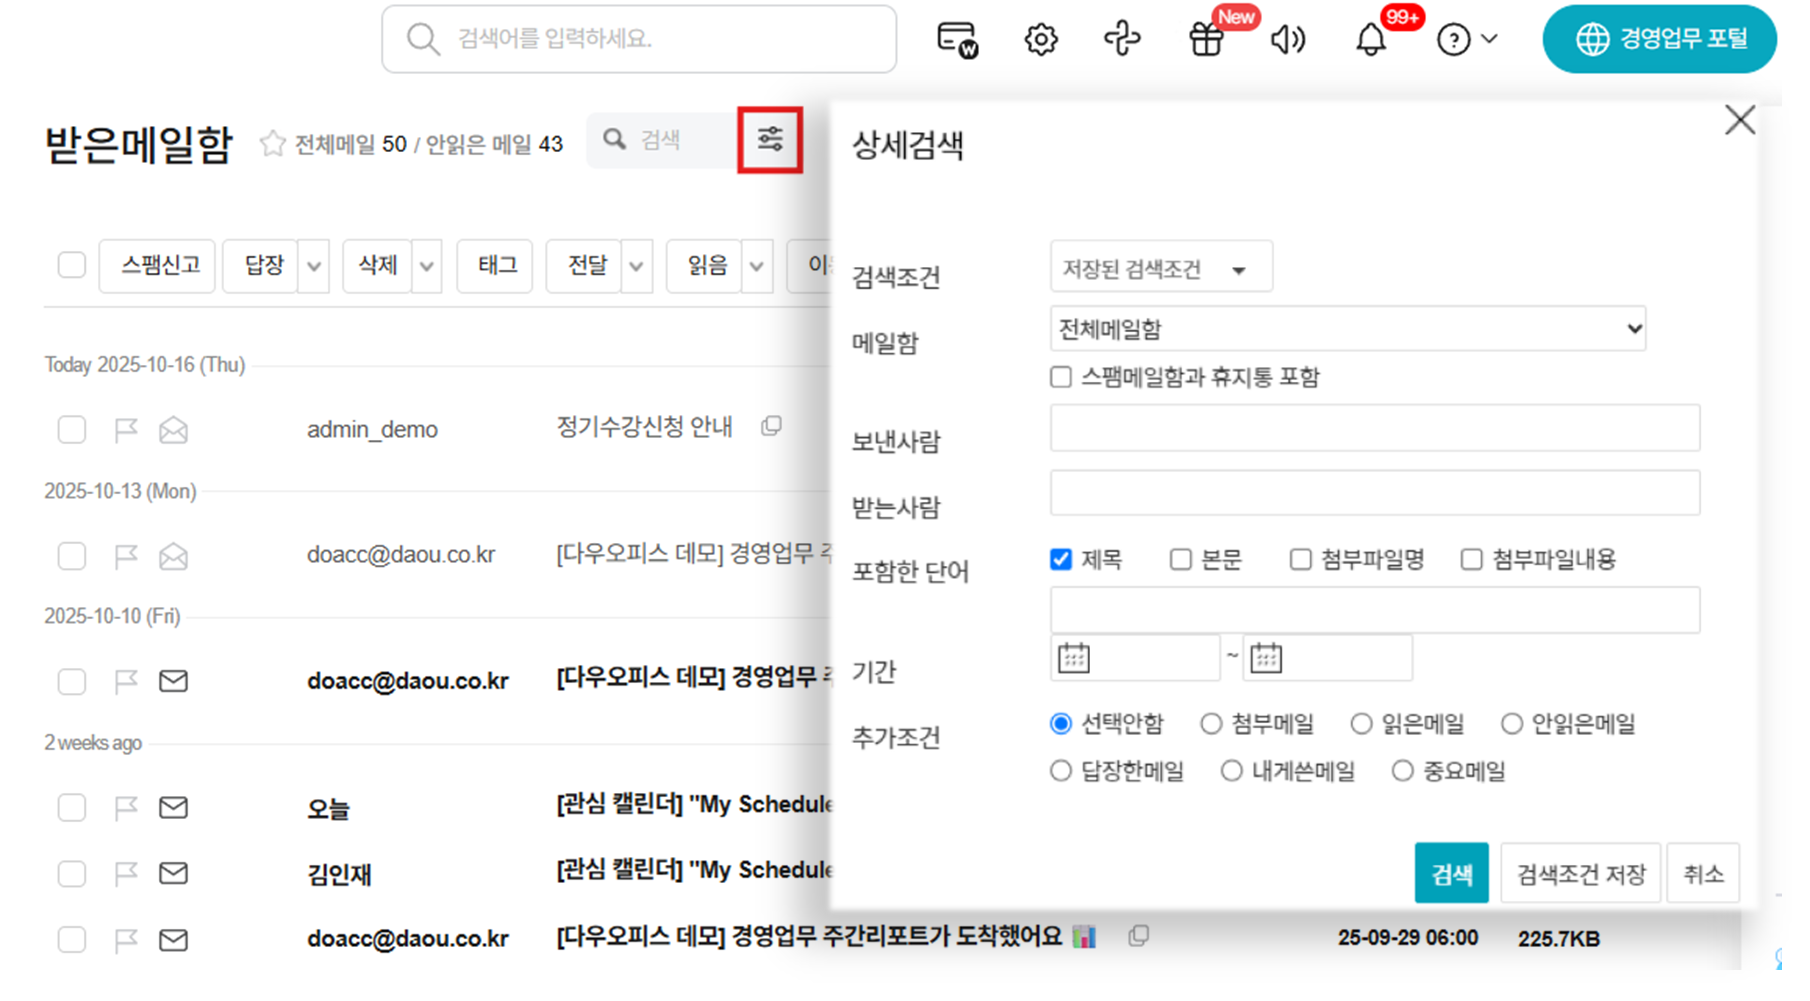Click into the 보낸사람 input field
This screenshot has height=1001, width=1810.
(x=1374, y=428)
